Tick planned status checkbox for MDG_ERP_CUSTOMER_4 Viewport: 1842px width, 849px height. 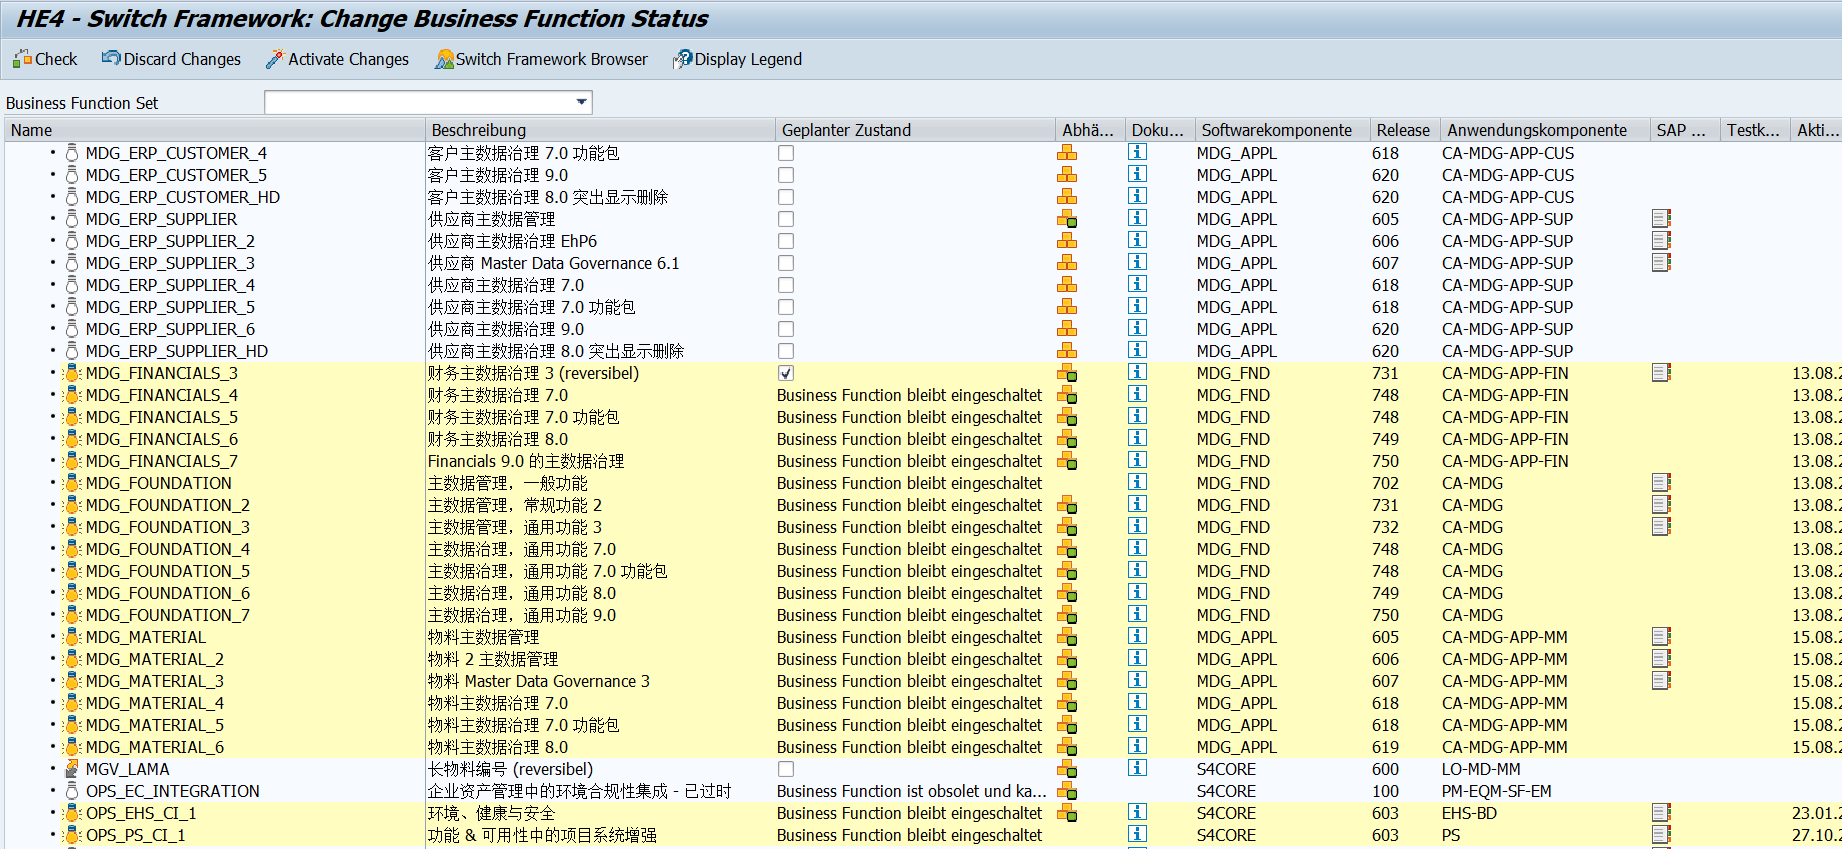(786, 153)
